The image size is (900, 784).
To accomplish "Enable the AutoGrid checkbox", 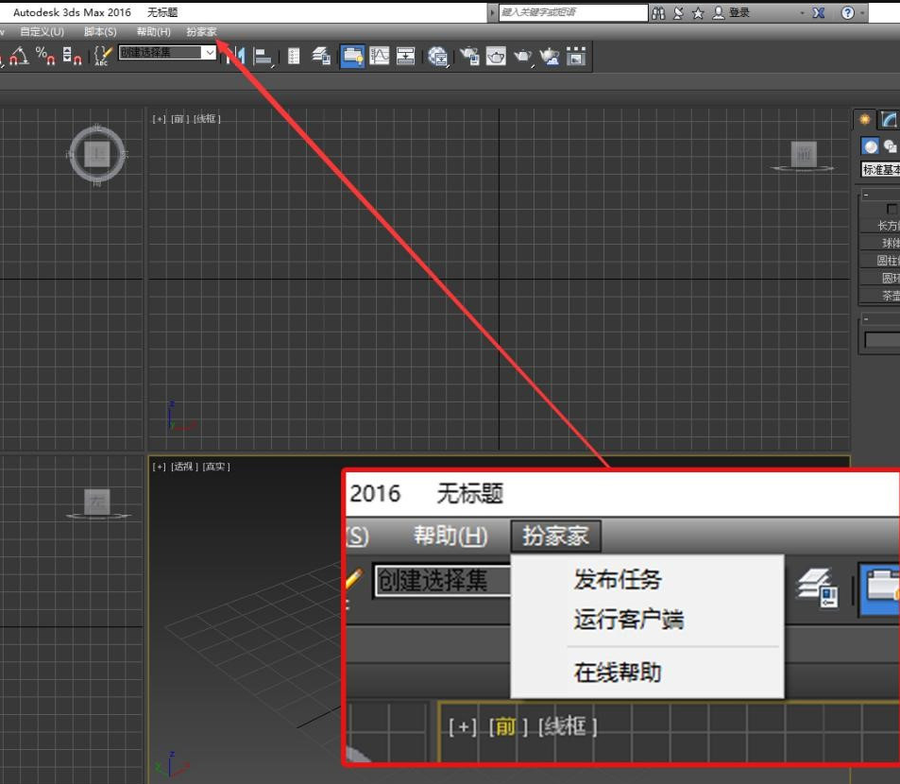I will click(891, 208).
